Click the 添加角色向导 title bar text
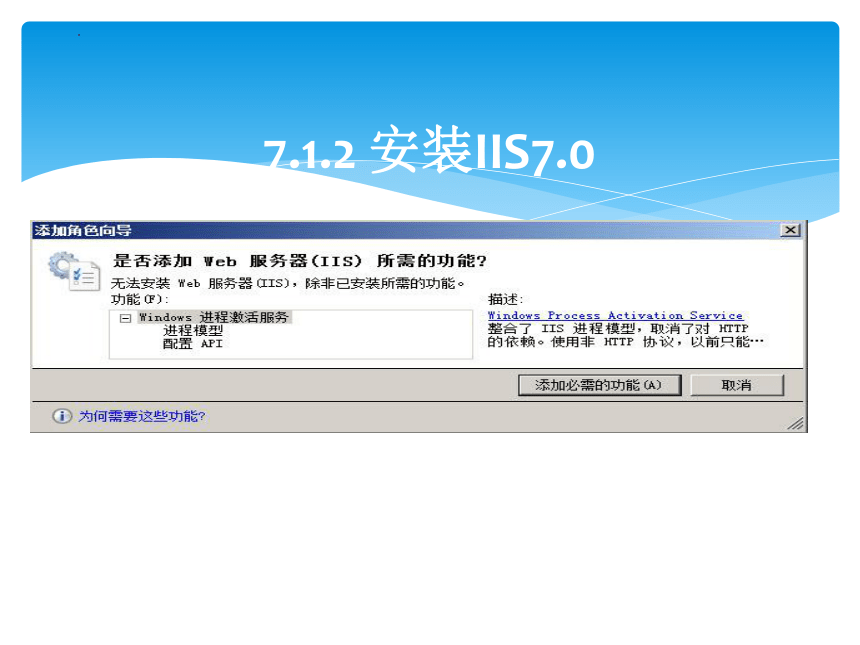This screenshot has height=645, width=860. [83, 230]
